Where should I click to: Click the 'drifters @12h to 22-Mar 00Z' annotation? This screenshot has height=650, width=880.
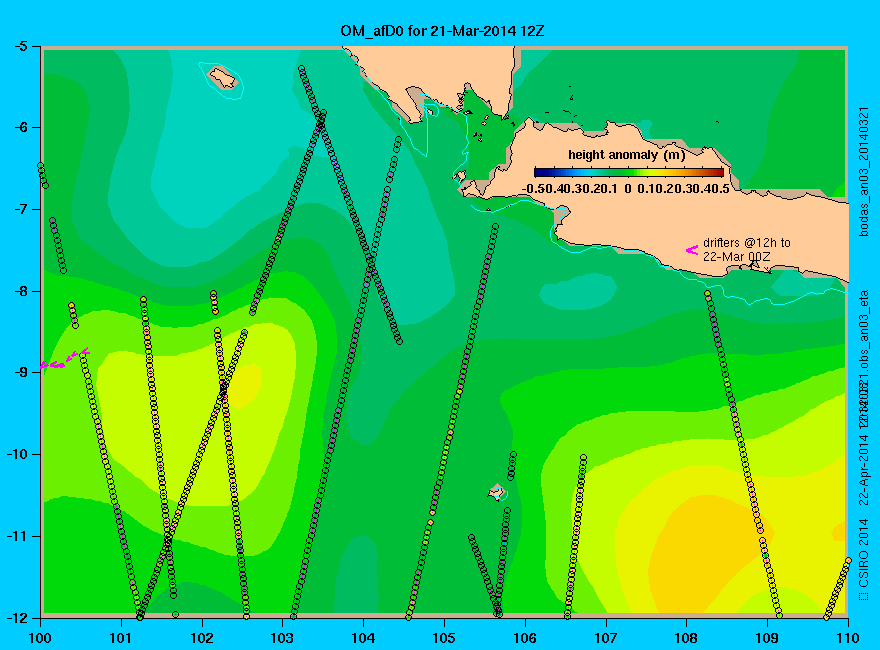(746, 250)
